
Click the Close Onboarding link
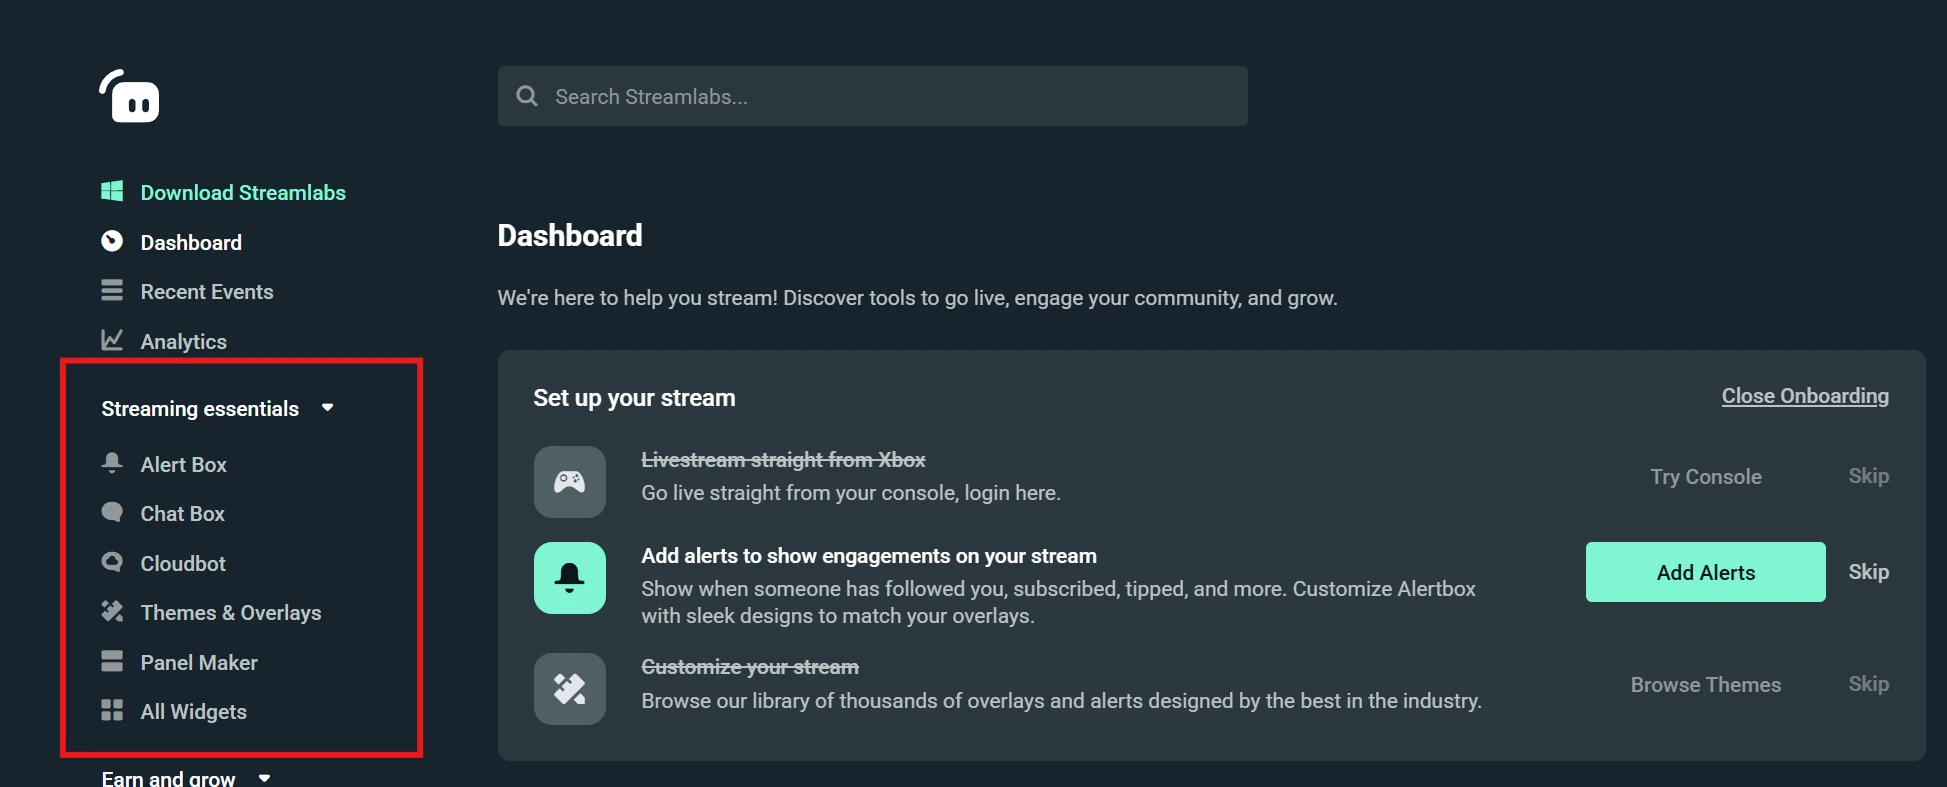tap(1805, 396)
